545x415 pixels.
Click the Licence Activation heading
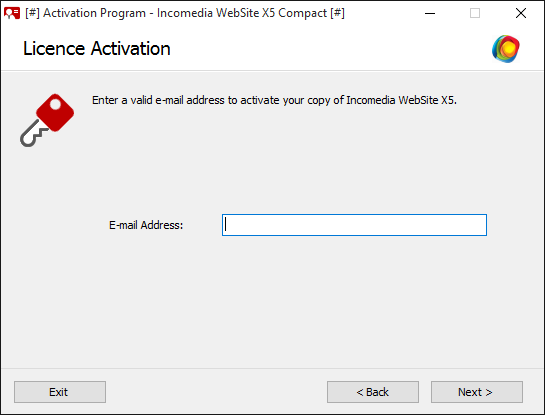click(x=97, y=49)
